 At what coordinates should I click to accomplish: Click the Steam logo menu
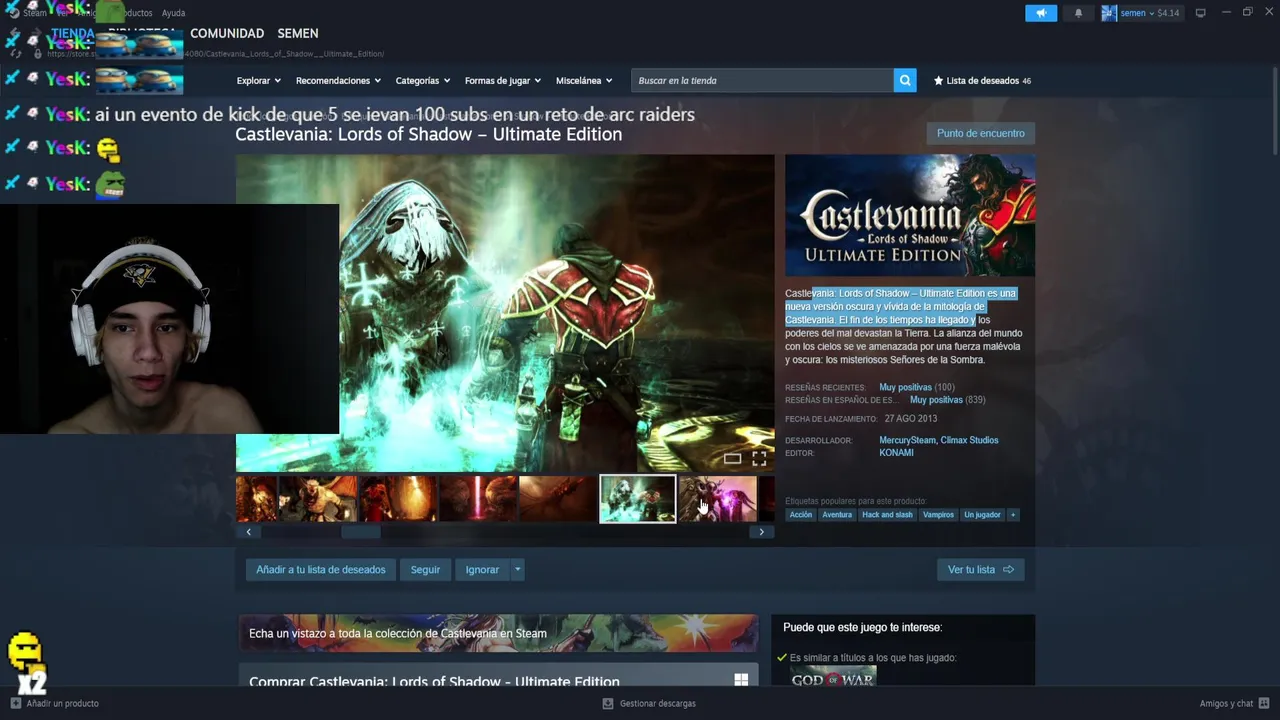click(28, 13)
